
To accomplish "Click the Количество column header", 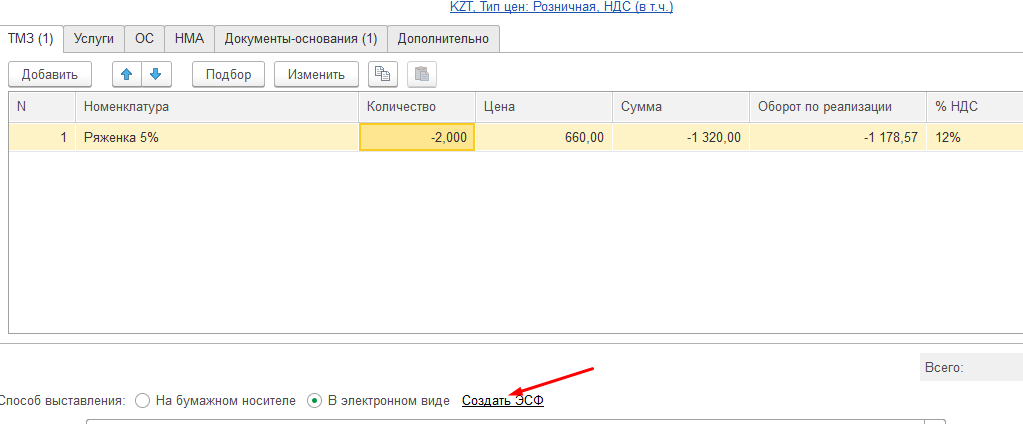I will point(417,107).
